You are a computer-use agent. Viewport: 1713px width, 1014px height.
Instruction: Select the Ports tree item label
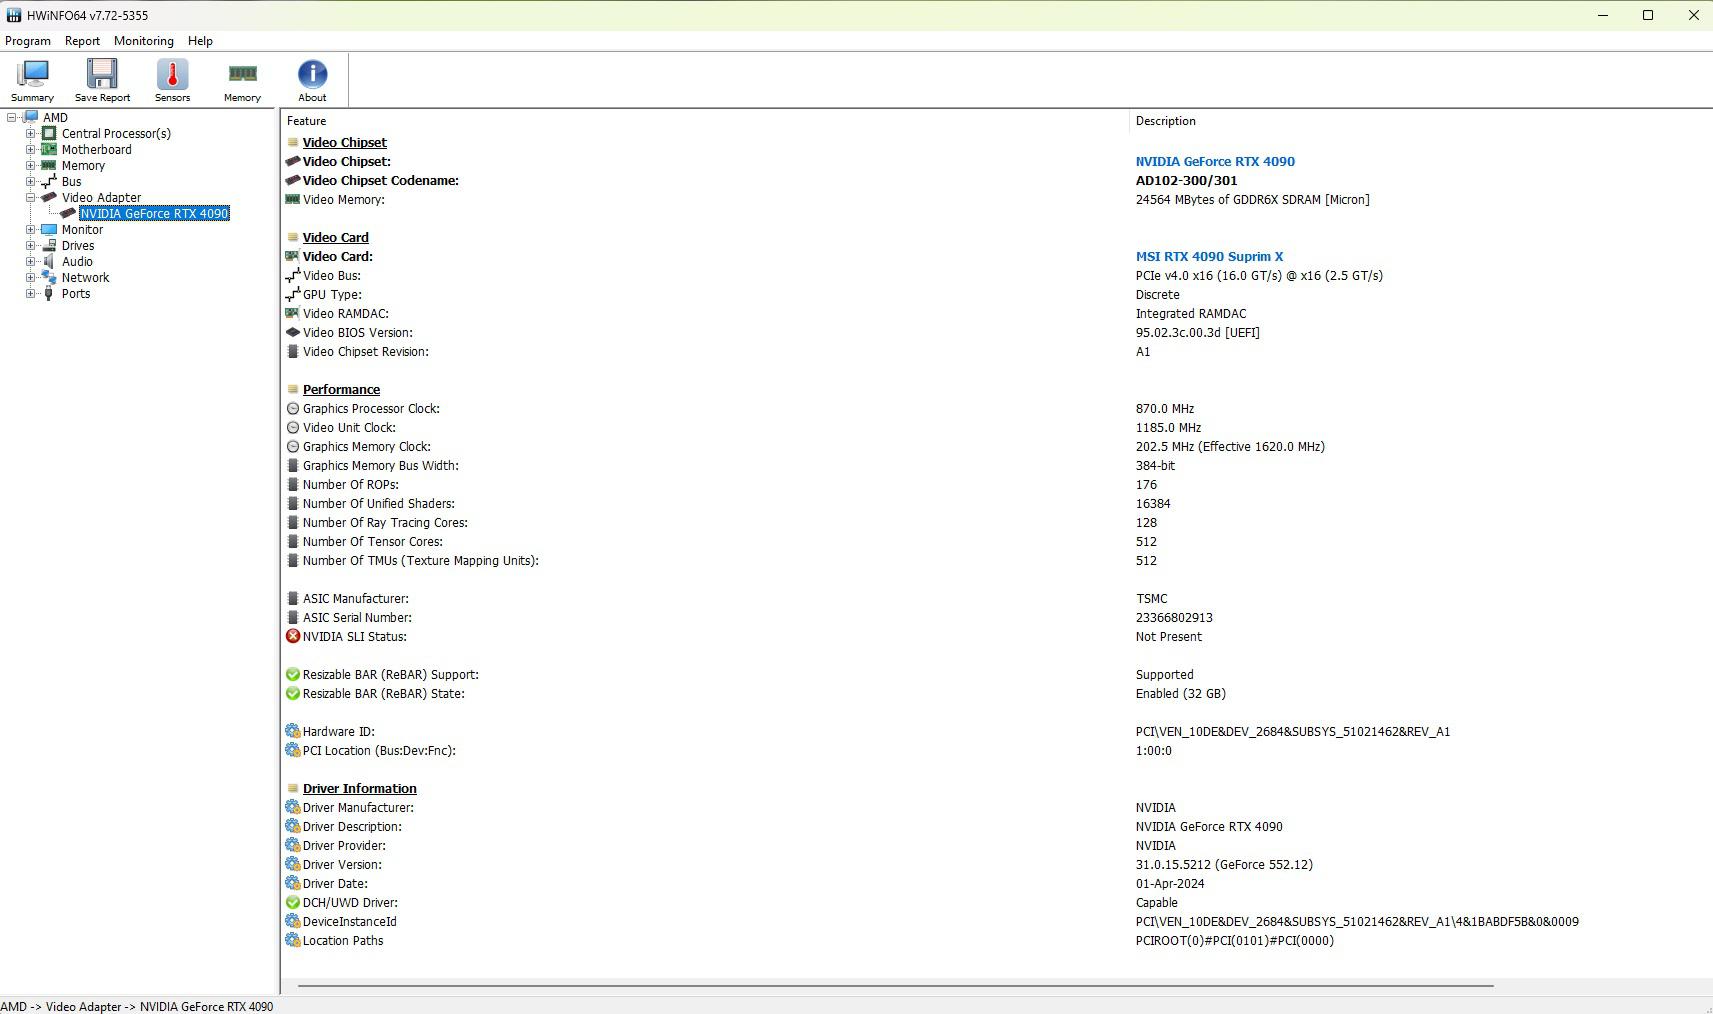coord(76,293)
